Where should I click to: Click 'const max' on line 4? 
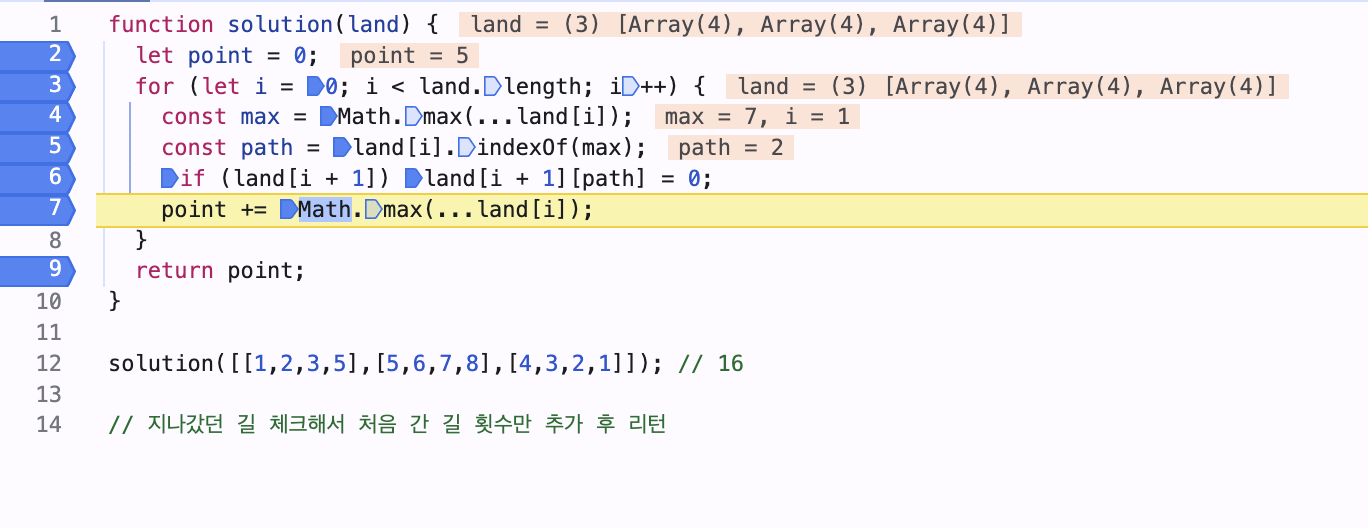coord(221,117)
